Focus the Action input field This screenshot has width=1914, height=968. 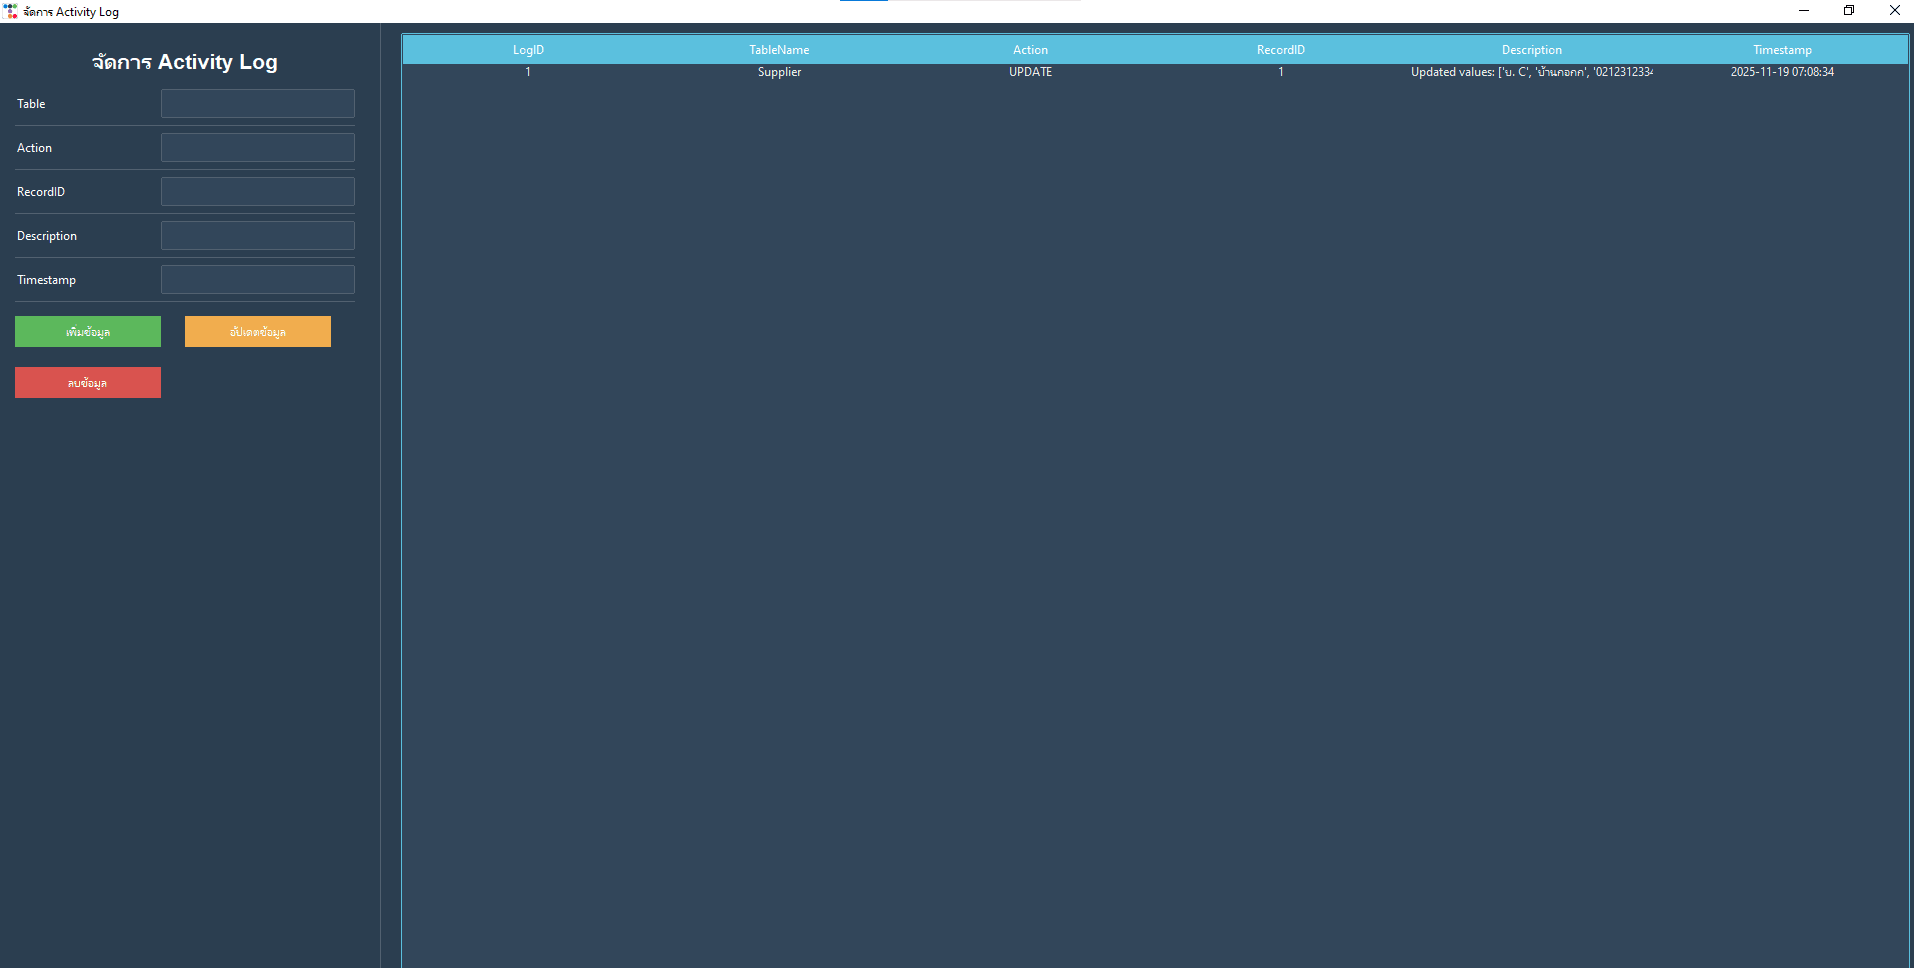(258, 148)
